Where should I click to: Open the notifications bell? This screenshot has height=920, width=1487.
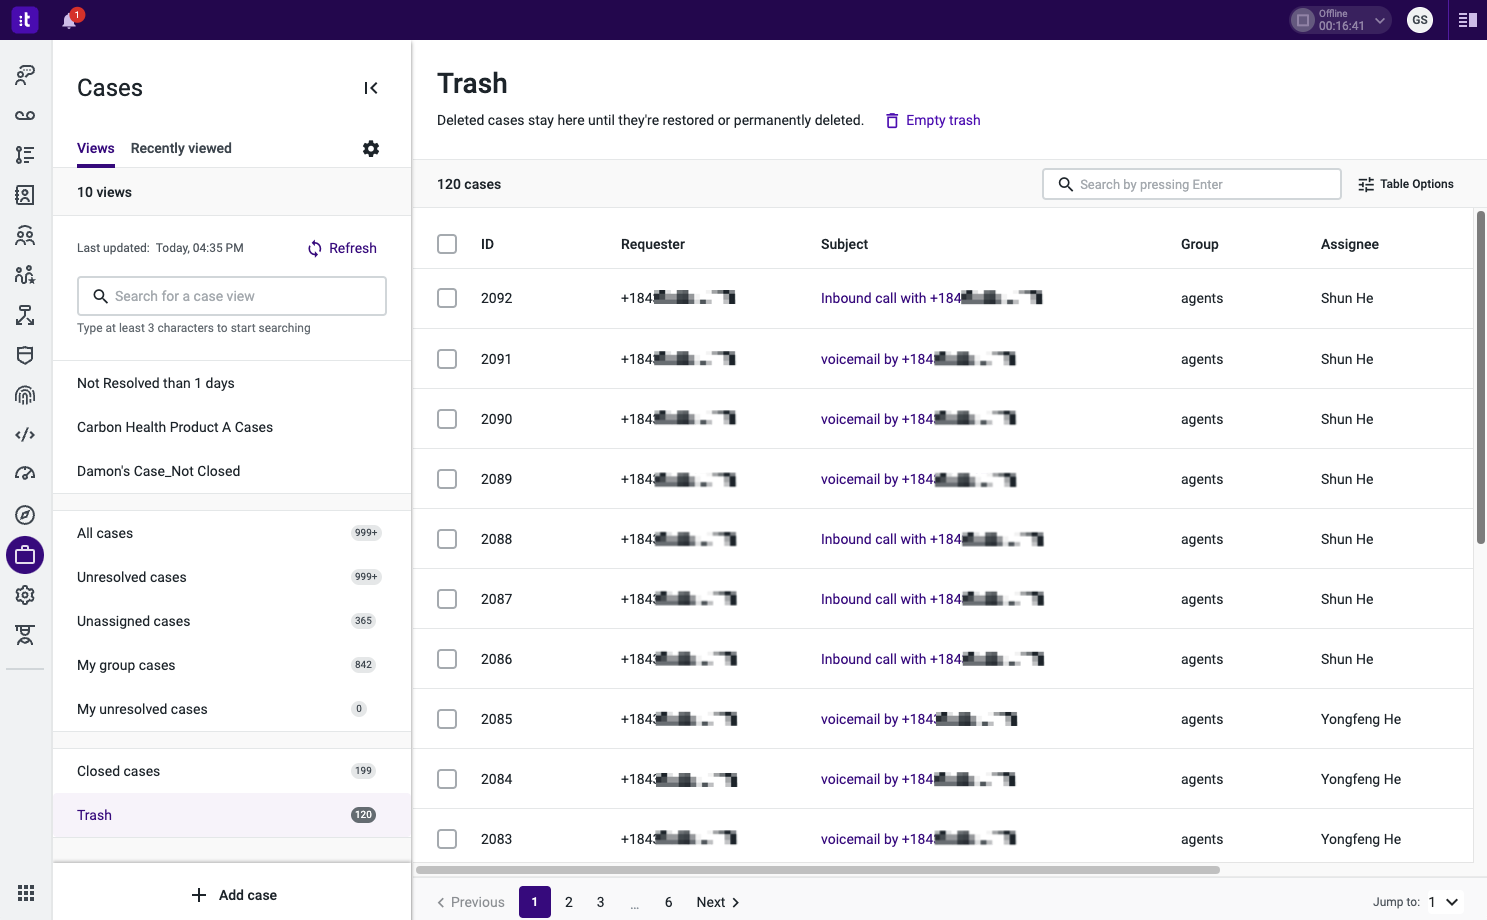pos(69,20)
